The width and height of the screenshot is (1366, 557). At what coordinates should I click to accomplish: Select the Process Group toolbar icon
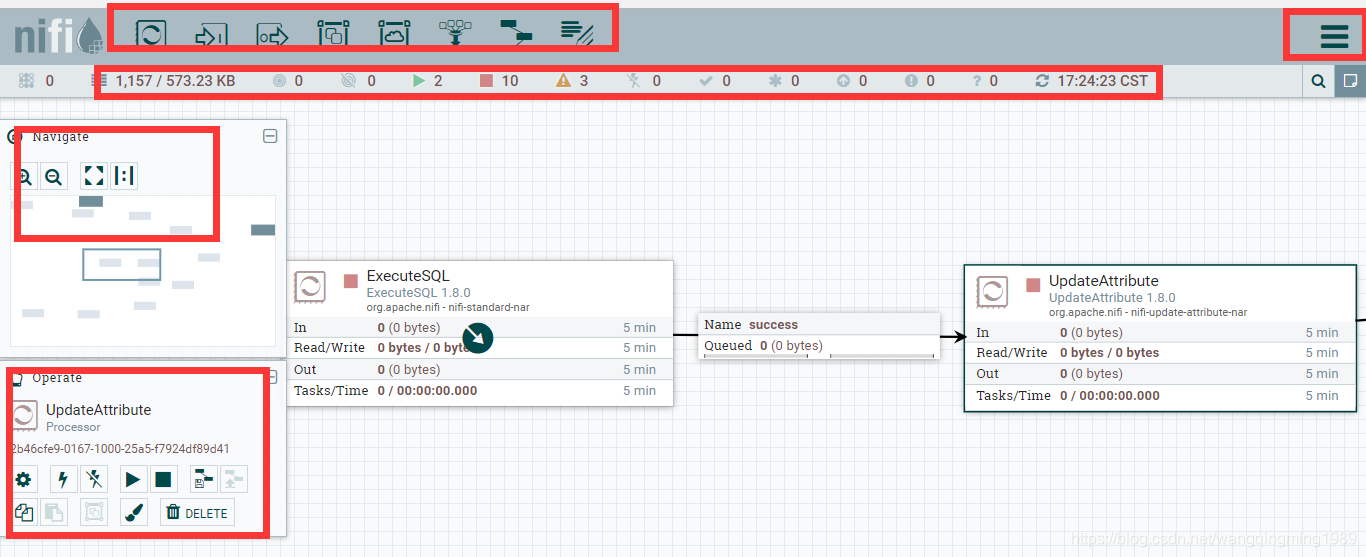click(x=332, y=34)
